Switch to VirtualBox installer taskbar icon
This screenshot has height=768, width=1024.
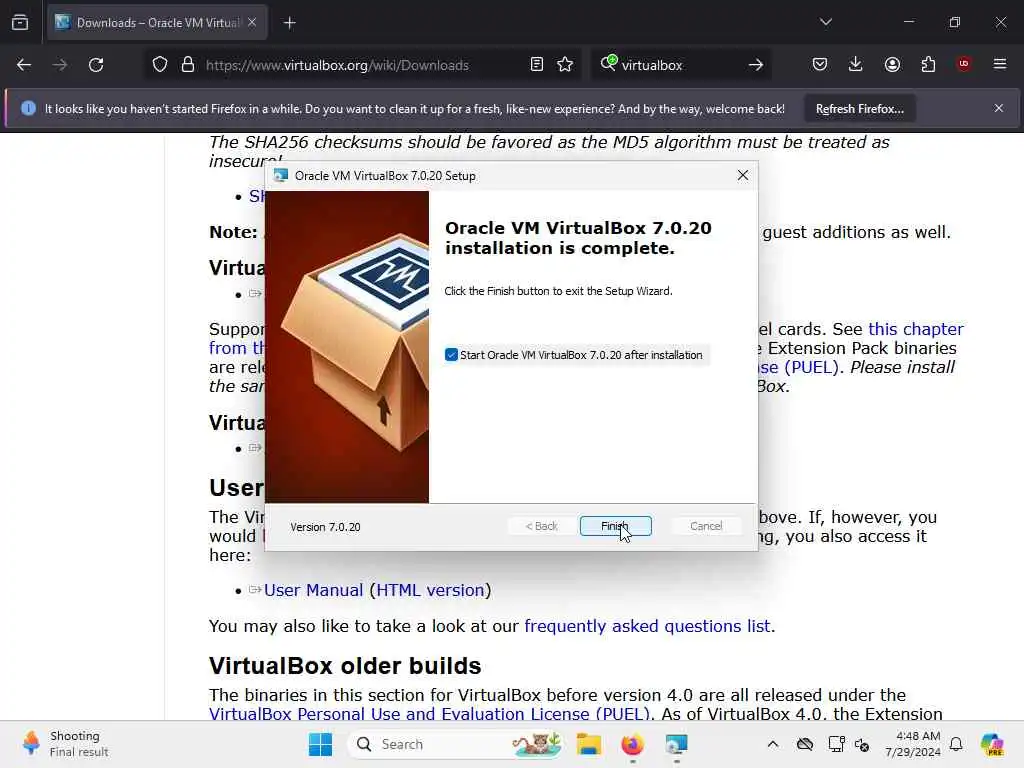(x=676, y=744)
